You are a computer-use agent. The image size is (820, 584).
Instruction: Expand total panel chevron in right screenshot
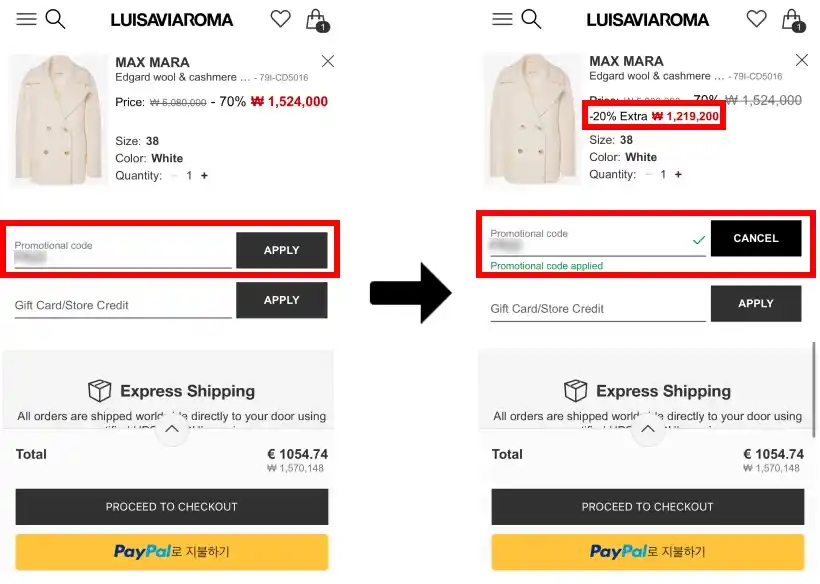click(648, 430)
